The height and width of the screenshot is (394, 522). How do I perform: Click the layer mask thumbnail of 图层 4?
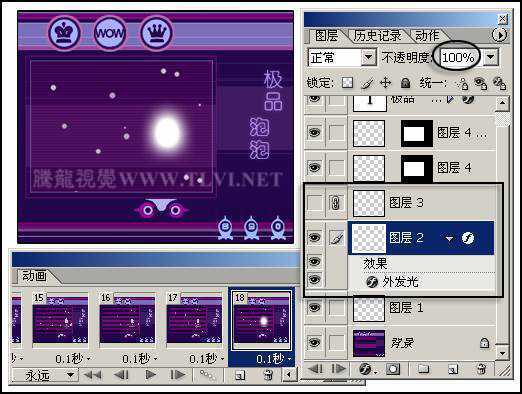coord(417,168)
